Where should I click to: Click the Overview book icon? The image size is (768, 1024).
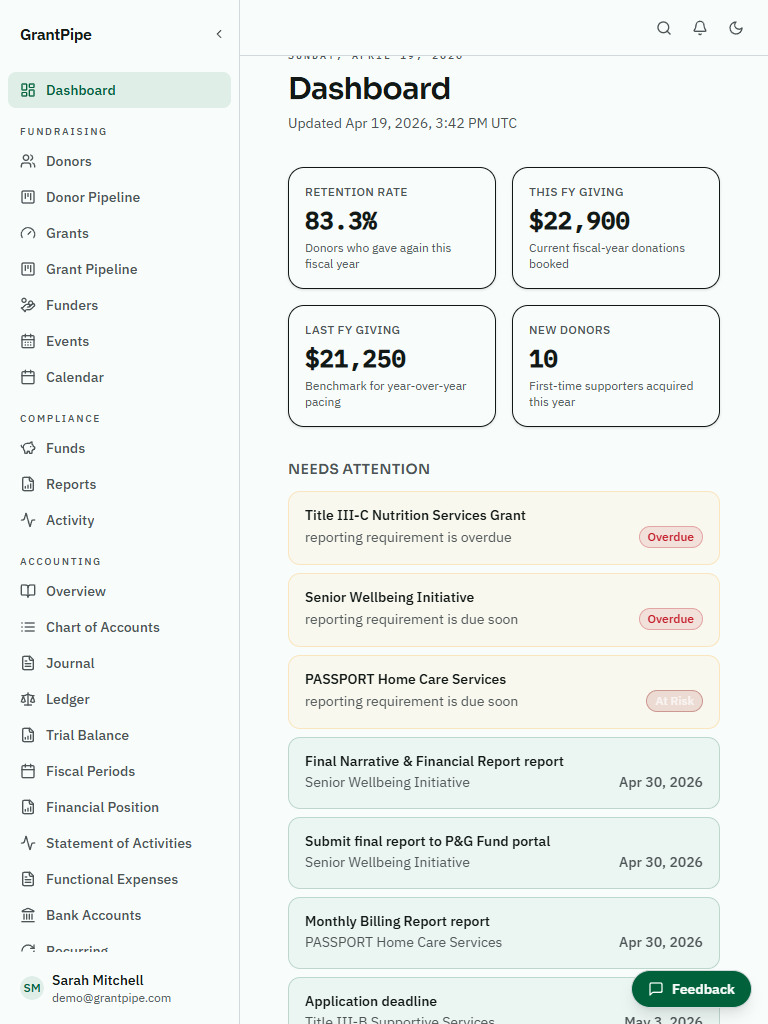click(28, 591)
